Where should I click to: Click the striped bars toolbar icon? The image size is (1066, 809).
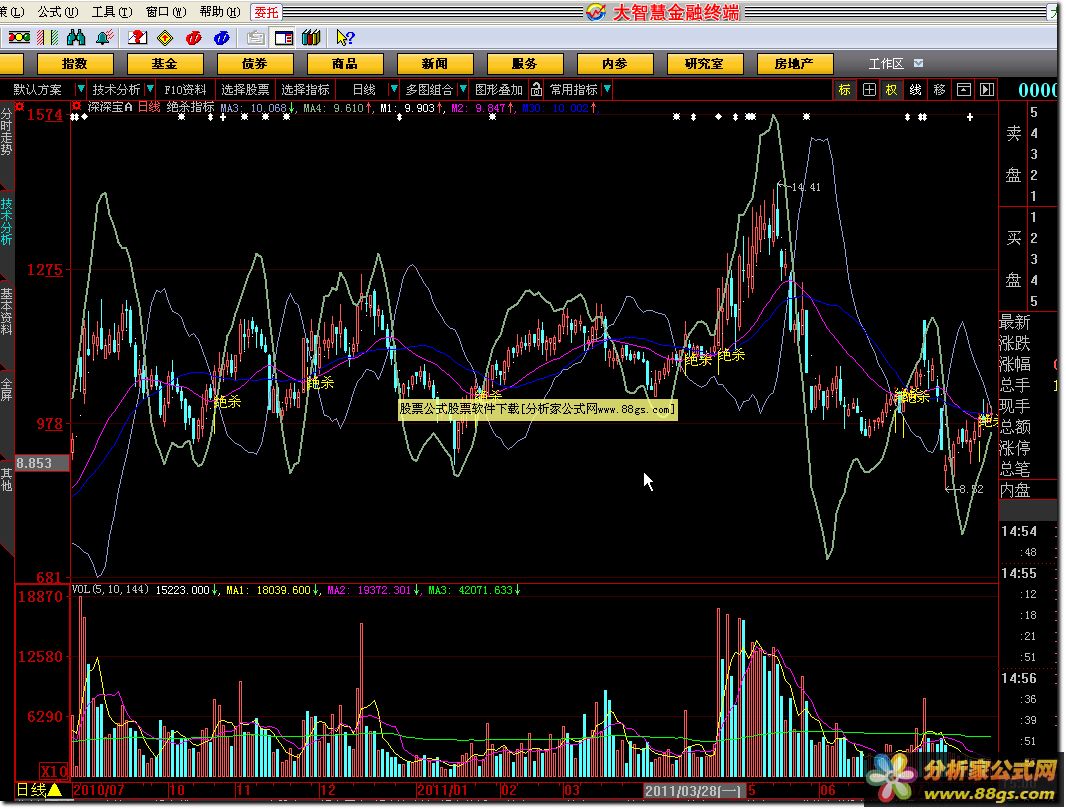click(x=47, y=37)
